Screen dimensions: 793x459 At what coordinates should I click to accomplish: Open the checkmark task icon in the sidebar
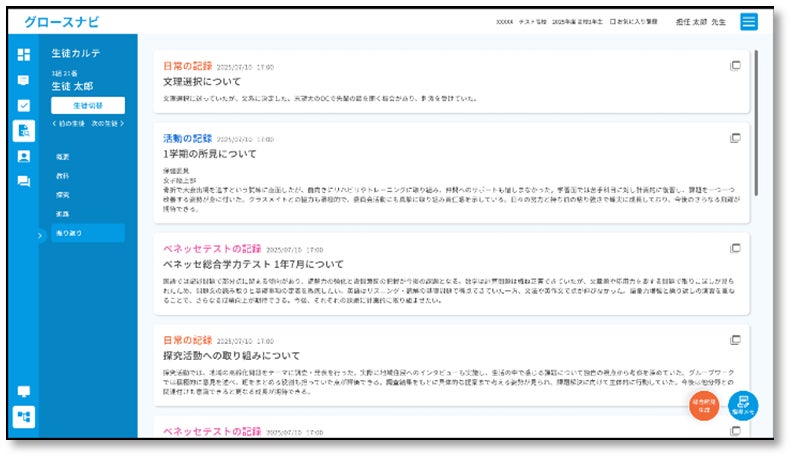coord(24,105)
